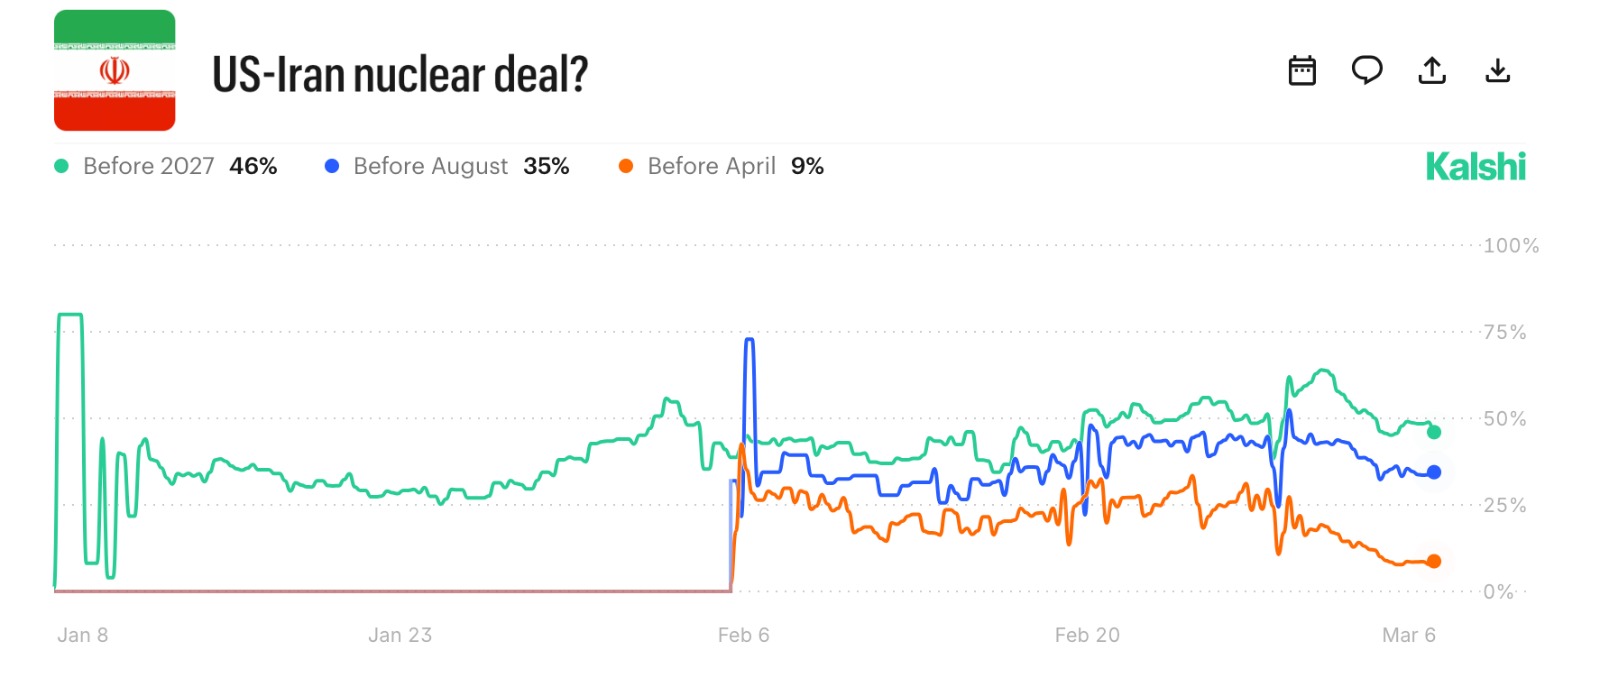
Task: Click the Jan 23 timeline label
Action: tap(400, 635)
